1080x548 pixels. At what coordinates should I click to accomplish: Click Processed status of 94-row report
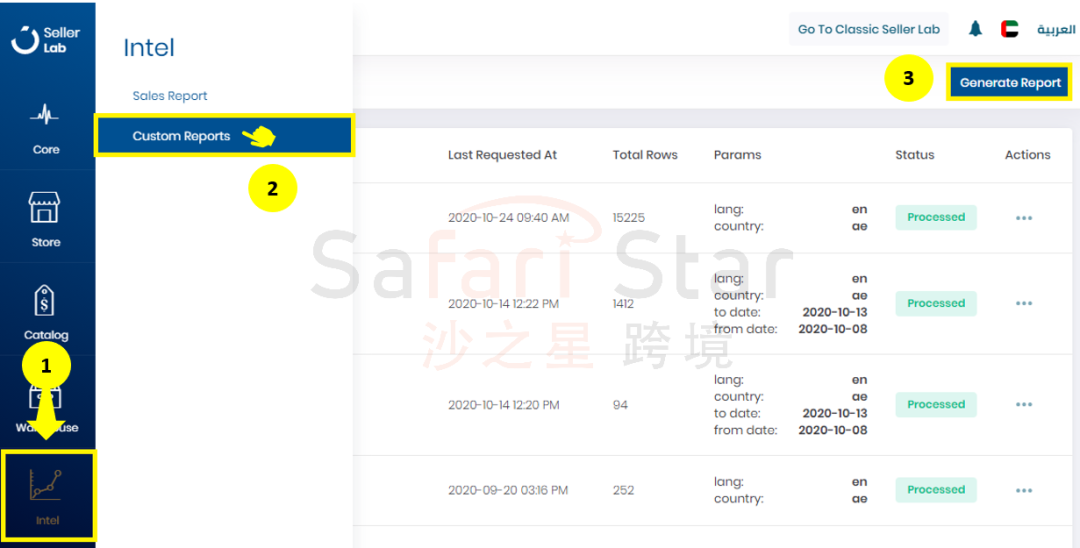click(935, 404)
